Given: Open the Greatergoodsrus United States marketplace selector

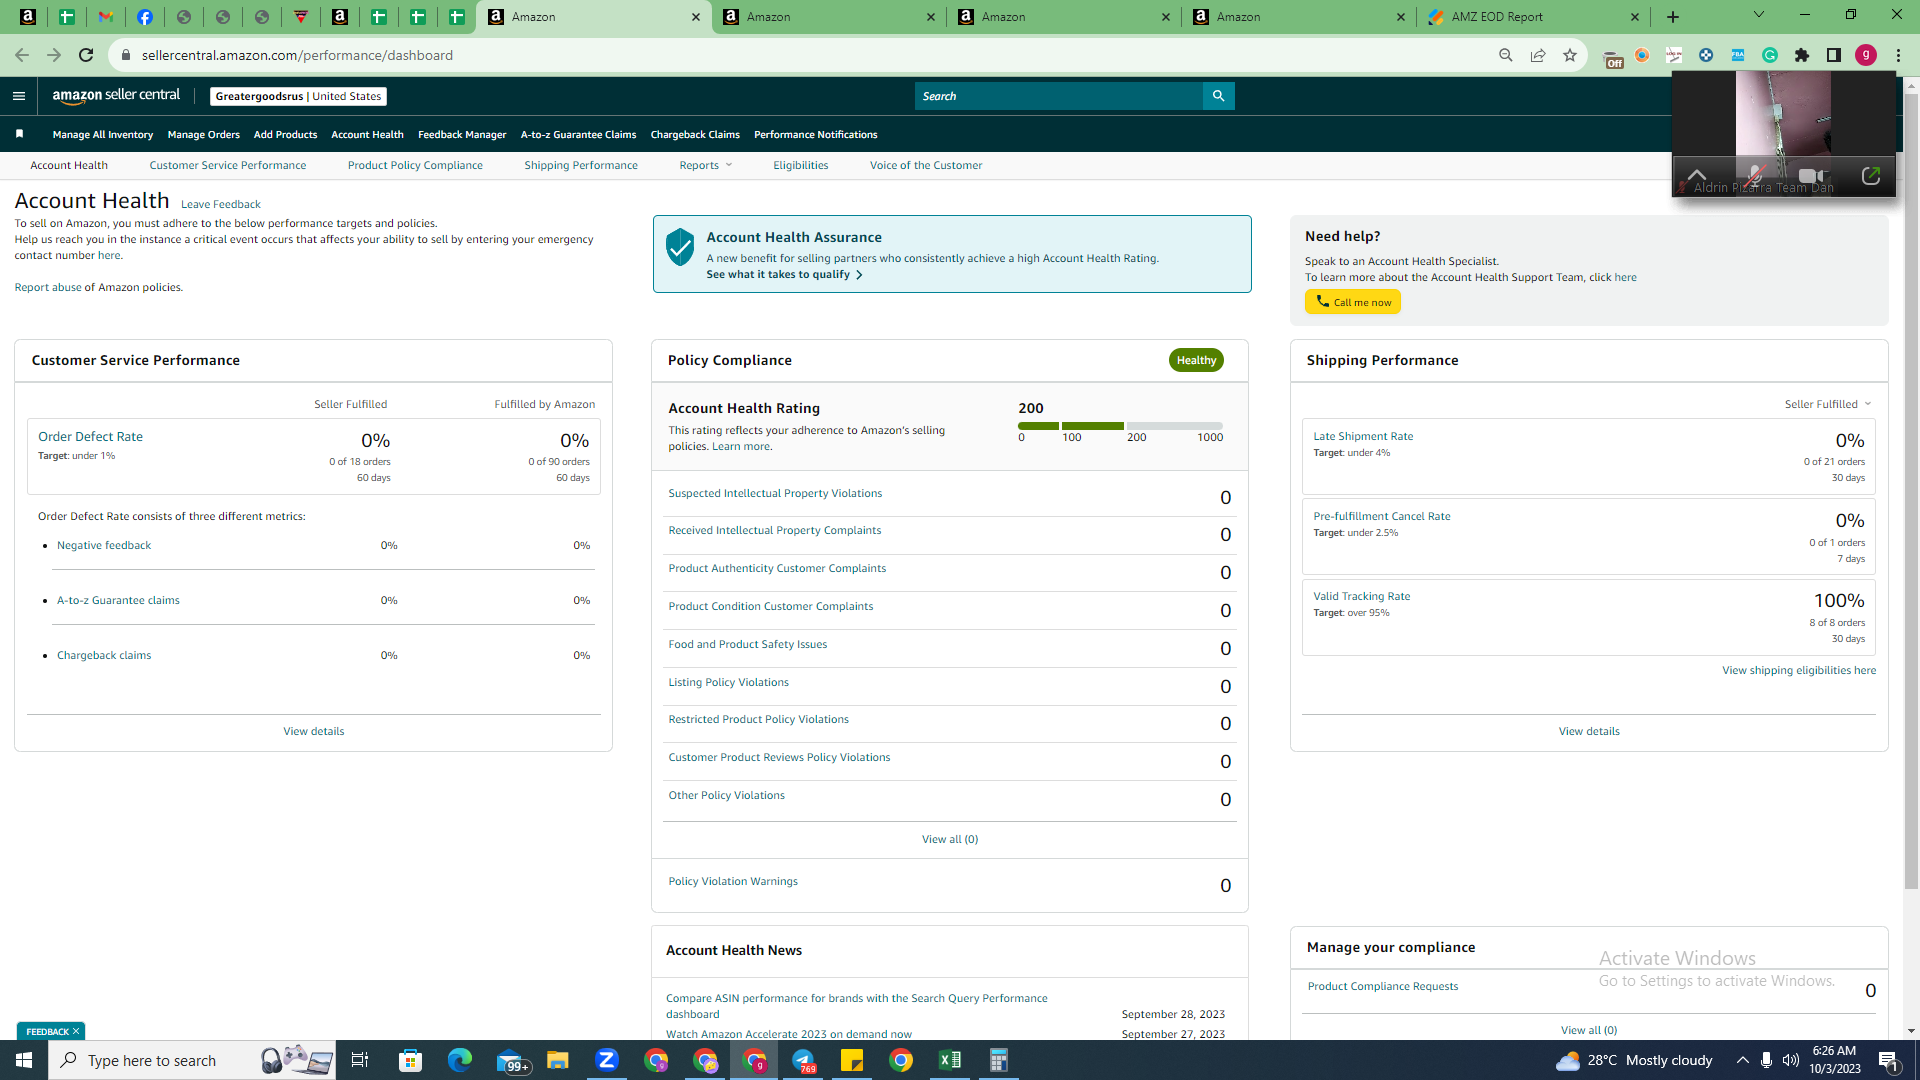Looking at the screenshot, I should pyautogui.click(x=298, y=96).
